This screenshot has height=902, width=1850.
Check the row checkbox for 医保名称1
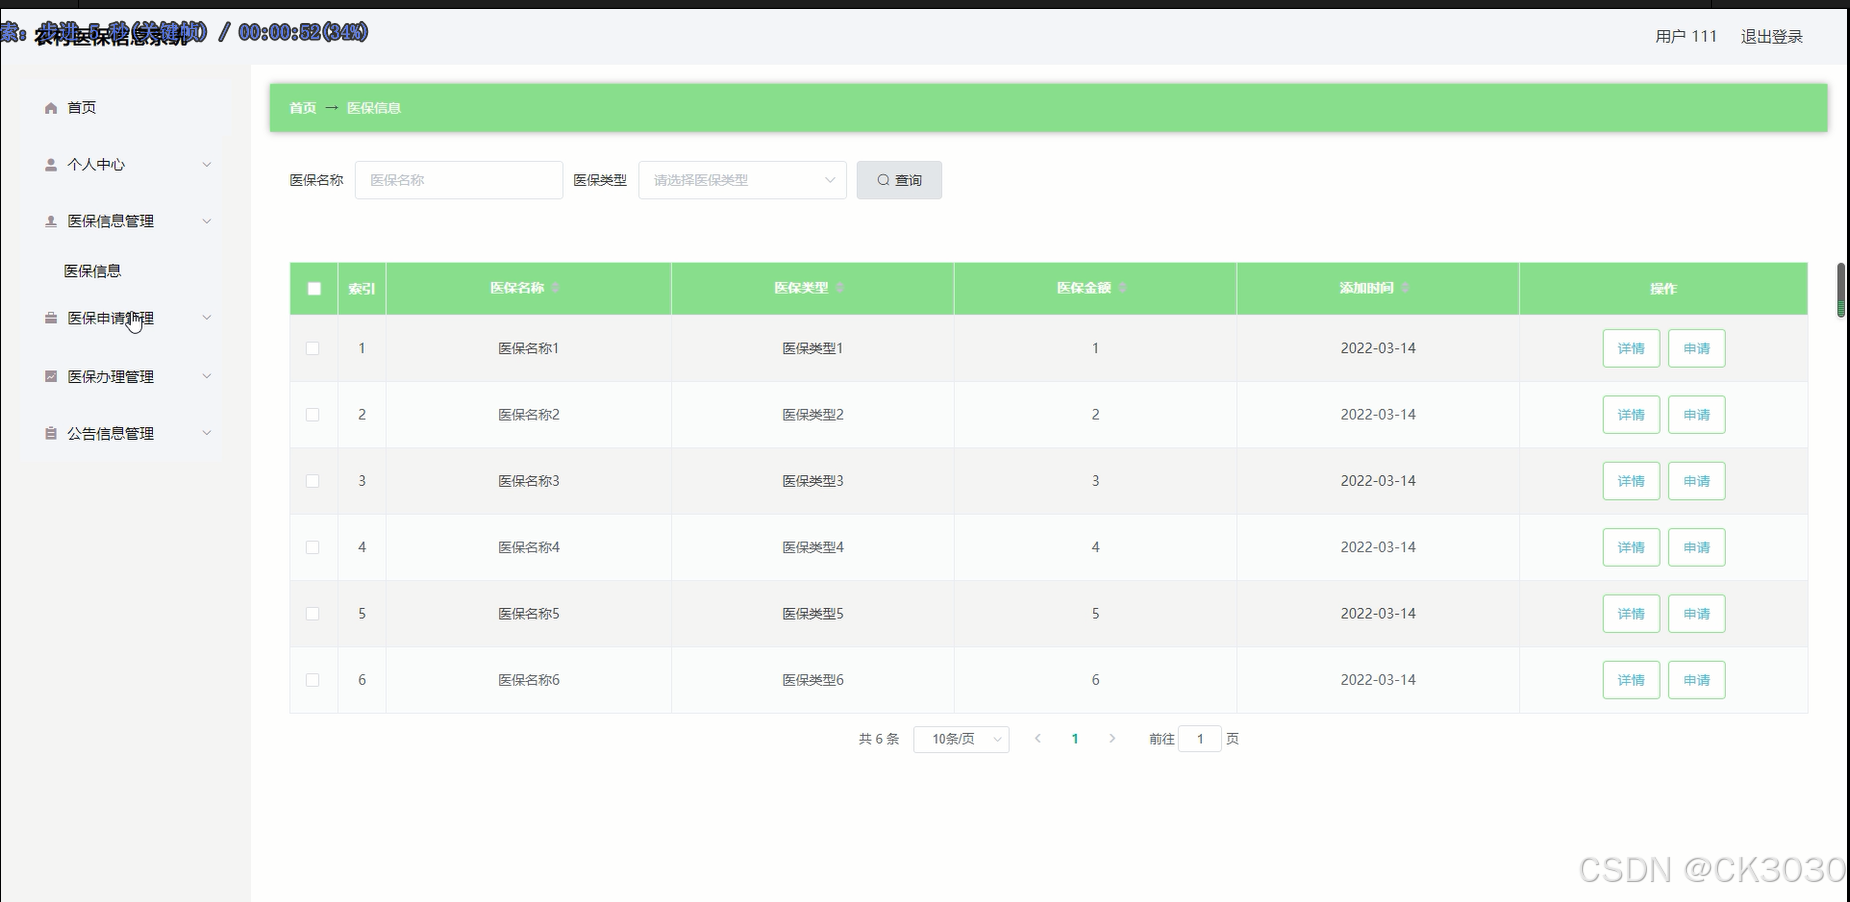pos(314,348)
